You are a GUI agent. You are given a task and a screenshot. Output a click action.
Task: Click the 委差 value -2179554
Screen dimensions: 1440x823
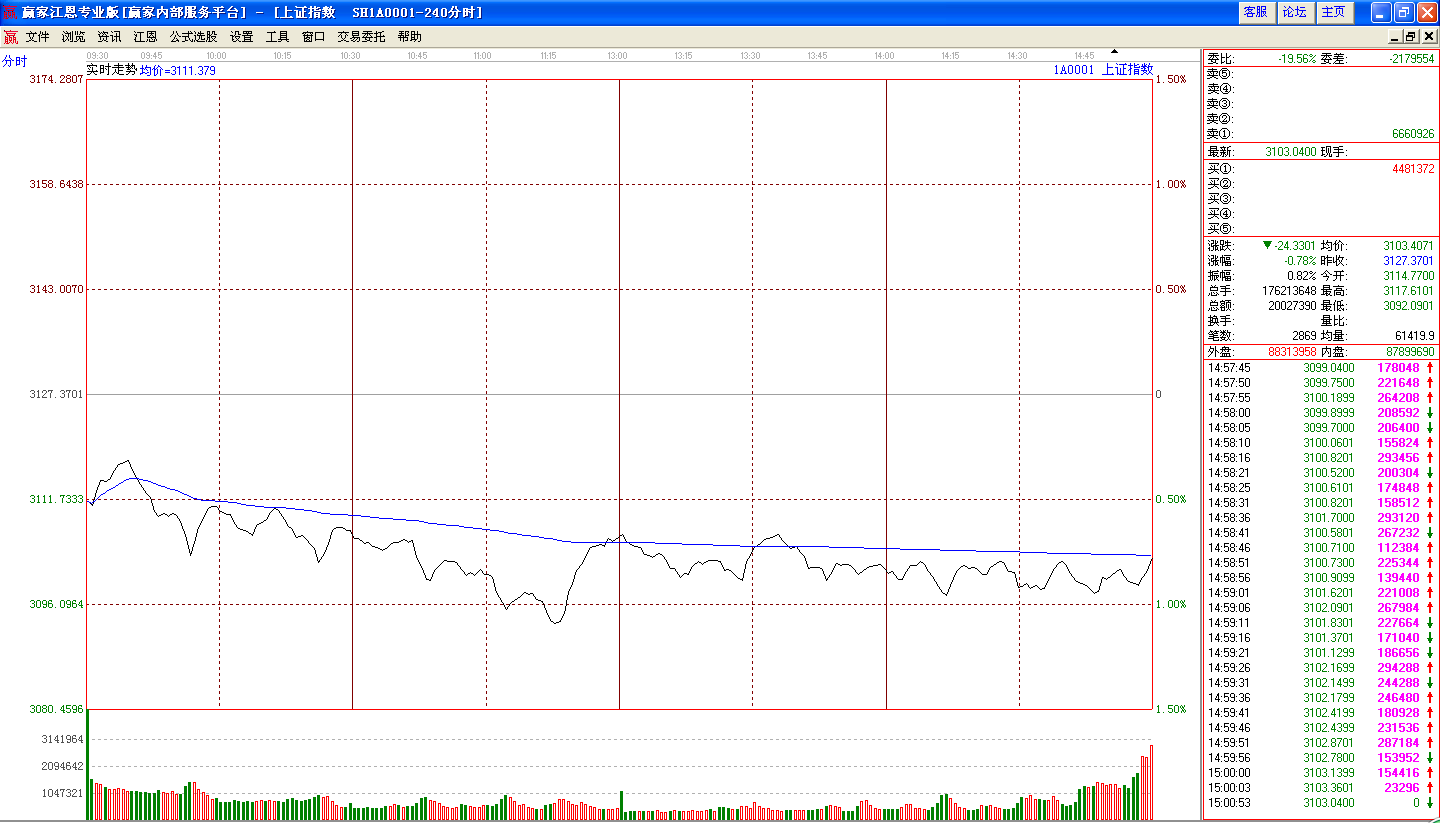point(1412,59)
